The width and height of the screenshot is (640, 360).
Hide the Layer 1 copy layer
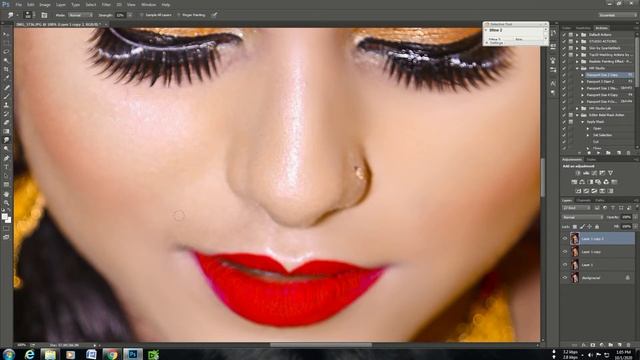[564, 252]
